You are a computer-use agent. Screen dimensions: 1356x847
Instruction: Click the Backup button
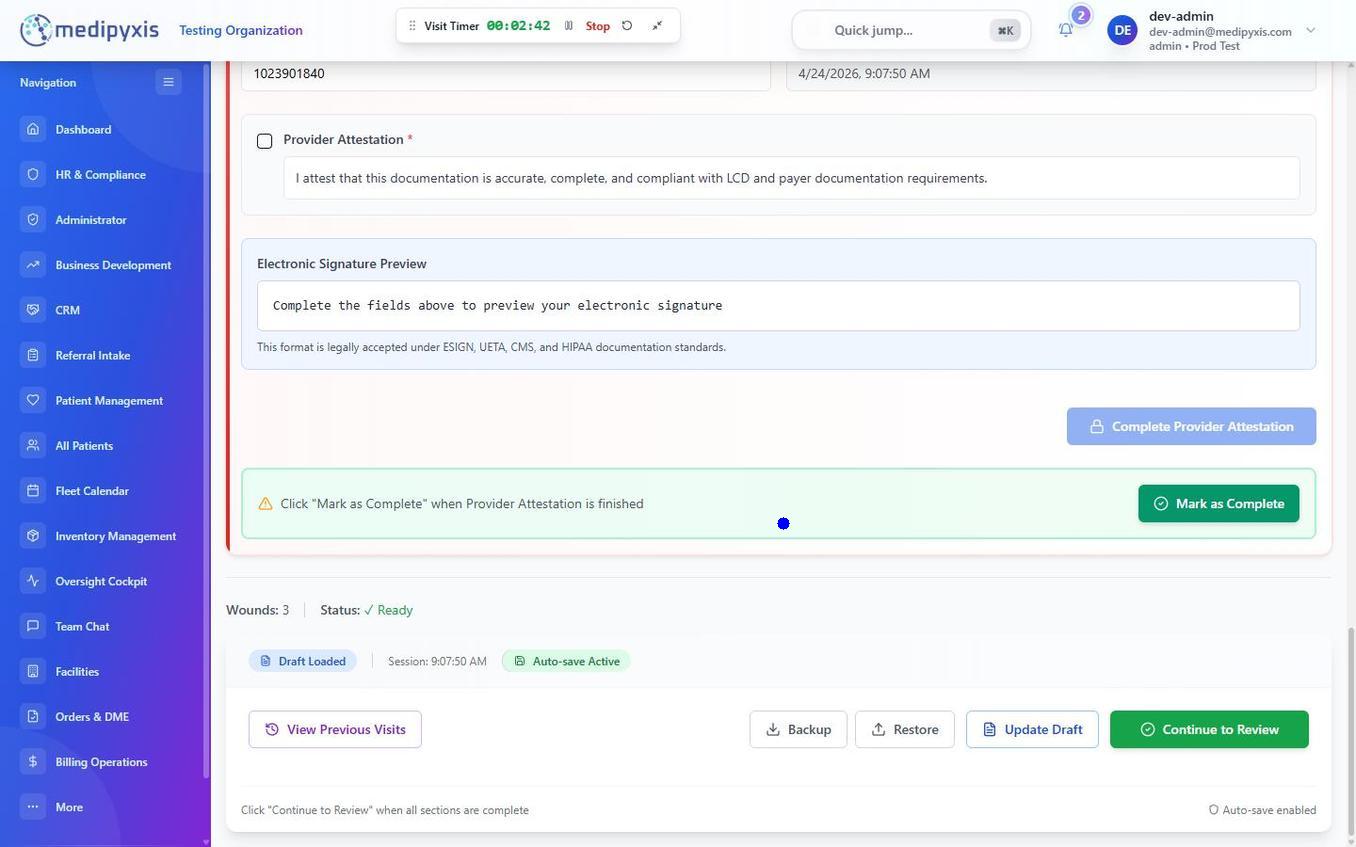[798, 729]
